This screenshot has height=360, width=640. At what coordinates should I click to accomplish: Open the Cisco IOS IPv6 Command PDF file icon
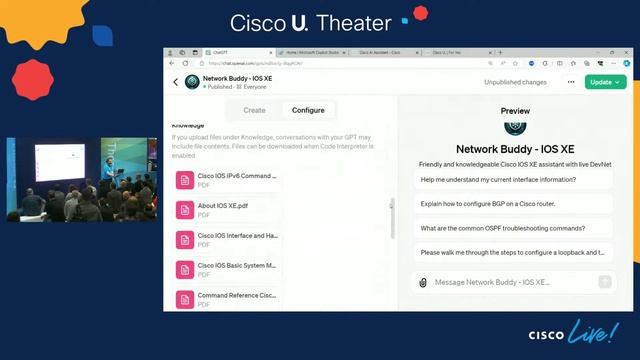coord(185,180)
